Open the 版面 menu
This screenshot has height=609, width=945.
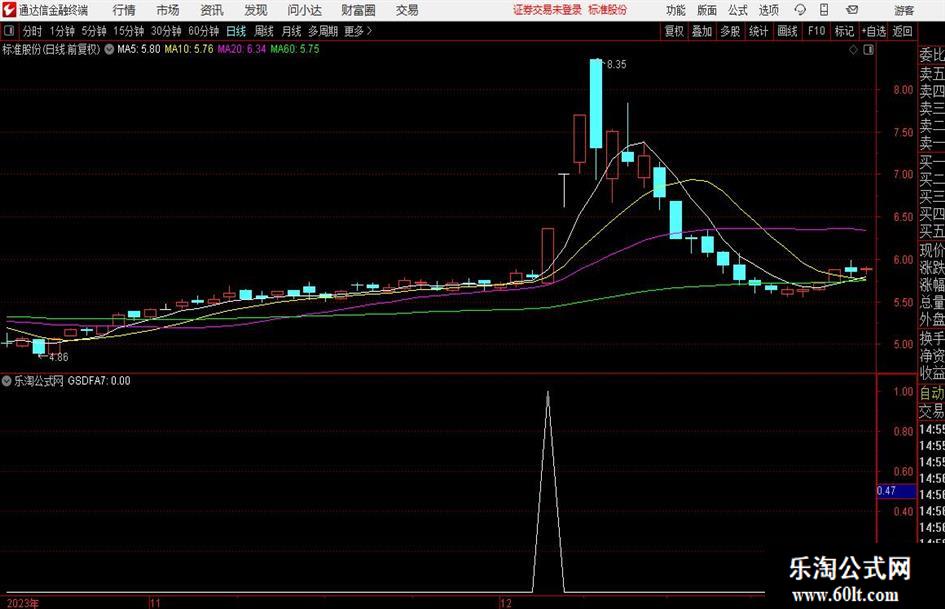(x=706, y=10)
